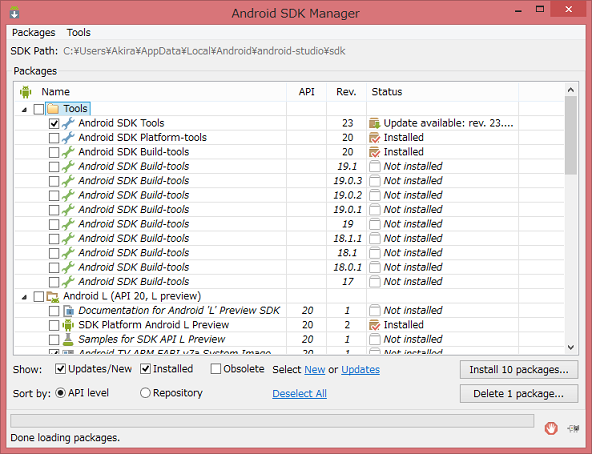Click the loading progress bar

coord(272,421)
